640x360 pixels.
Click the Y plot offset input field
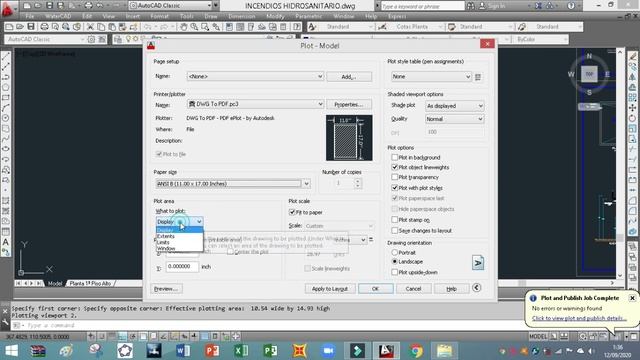(x=182, y=267)
